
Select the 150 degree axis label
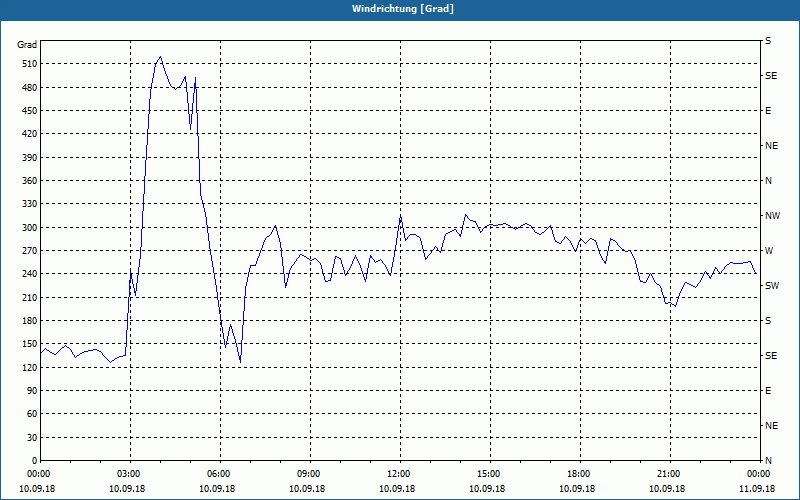[30, 344]
